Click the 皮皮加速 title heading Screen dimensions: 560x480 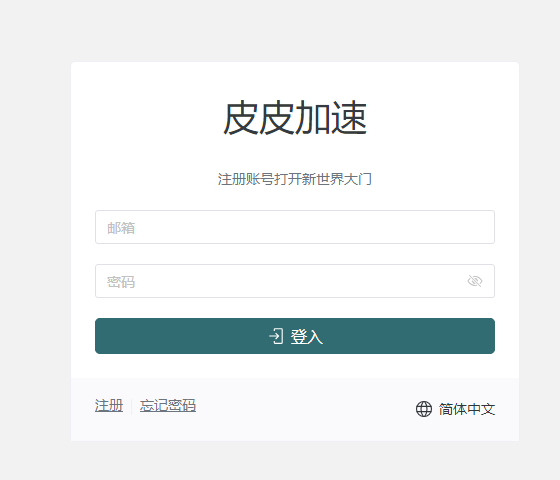click(295, 118)
